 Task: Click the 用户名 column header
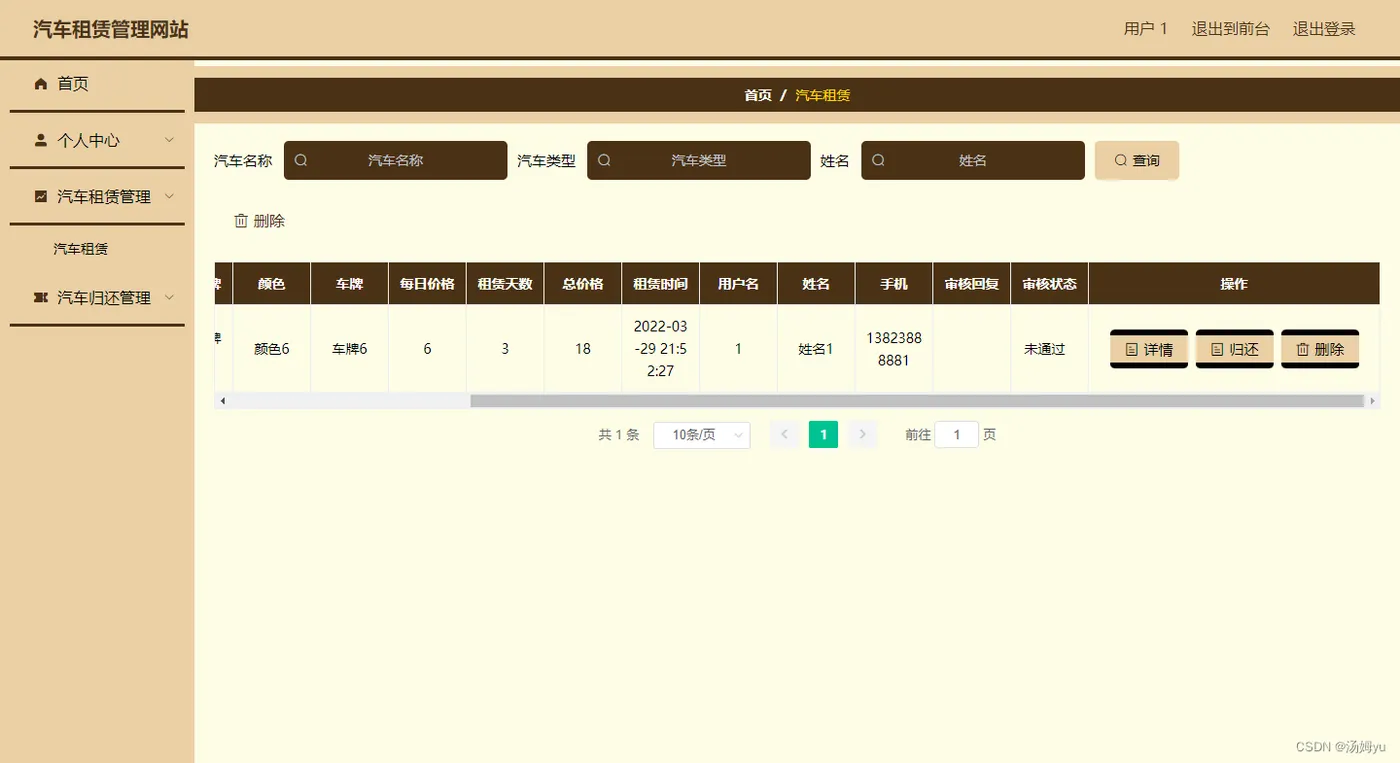739,284
